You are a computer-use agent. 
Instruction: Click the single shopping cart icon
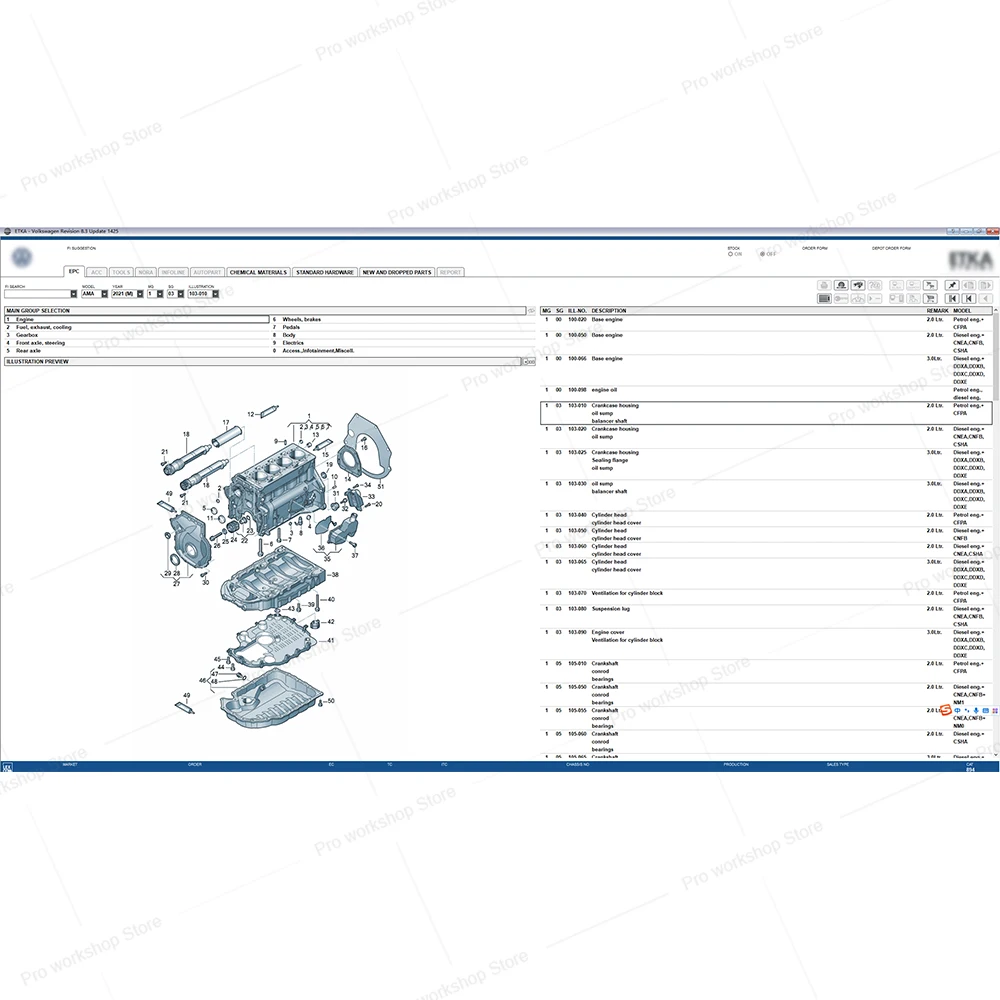(x=930, y=298)
